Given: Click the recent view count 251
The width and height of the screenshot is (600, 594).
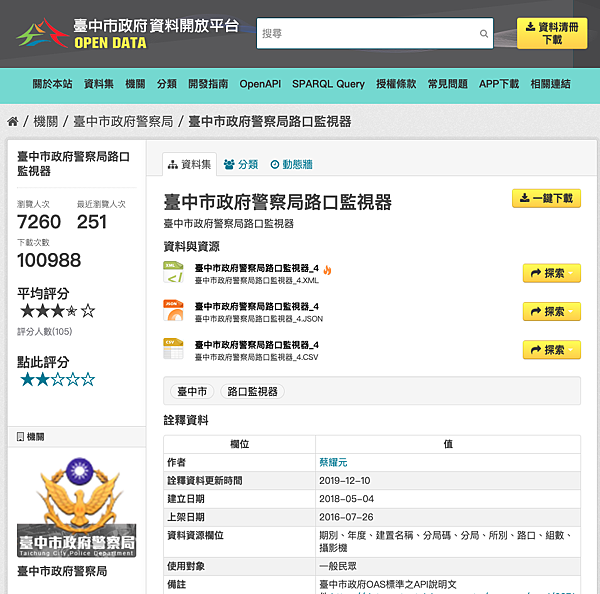Looking at the screenshot, I should tap(92, 222).
